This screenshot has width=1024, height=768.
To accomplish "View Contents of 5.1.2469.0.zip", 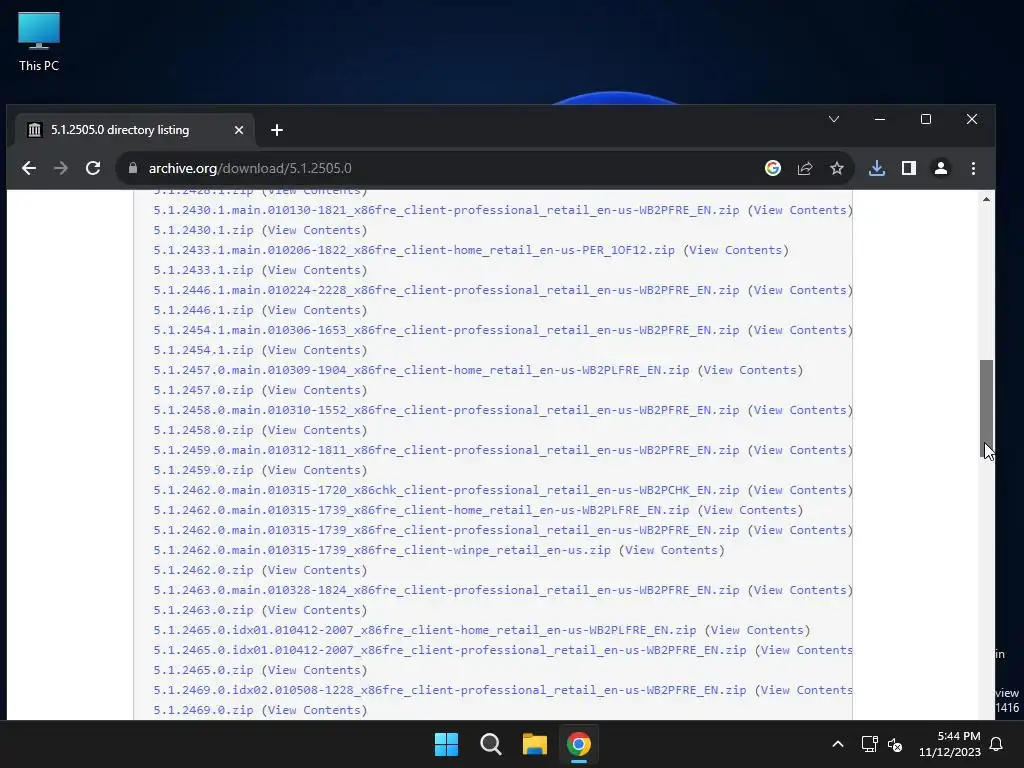I will pyautogui.click(x=314, y=711).
